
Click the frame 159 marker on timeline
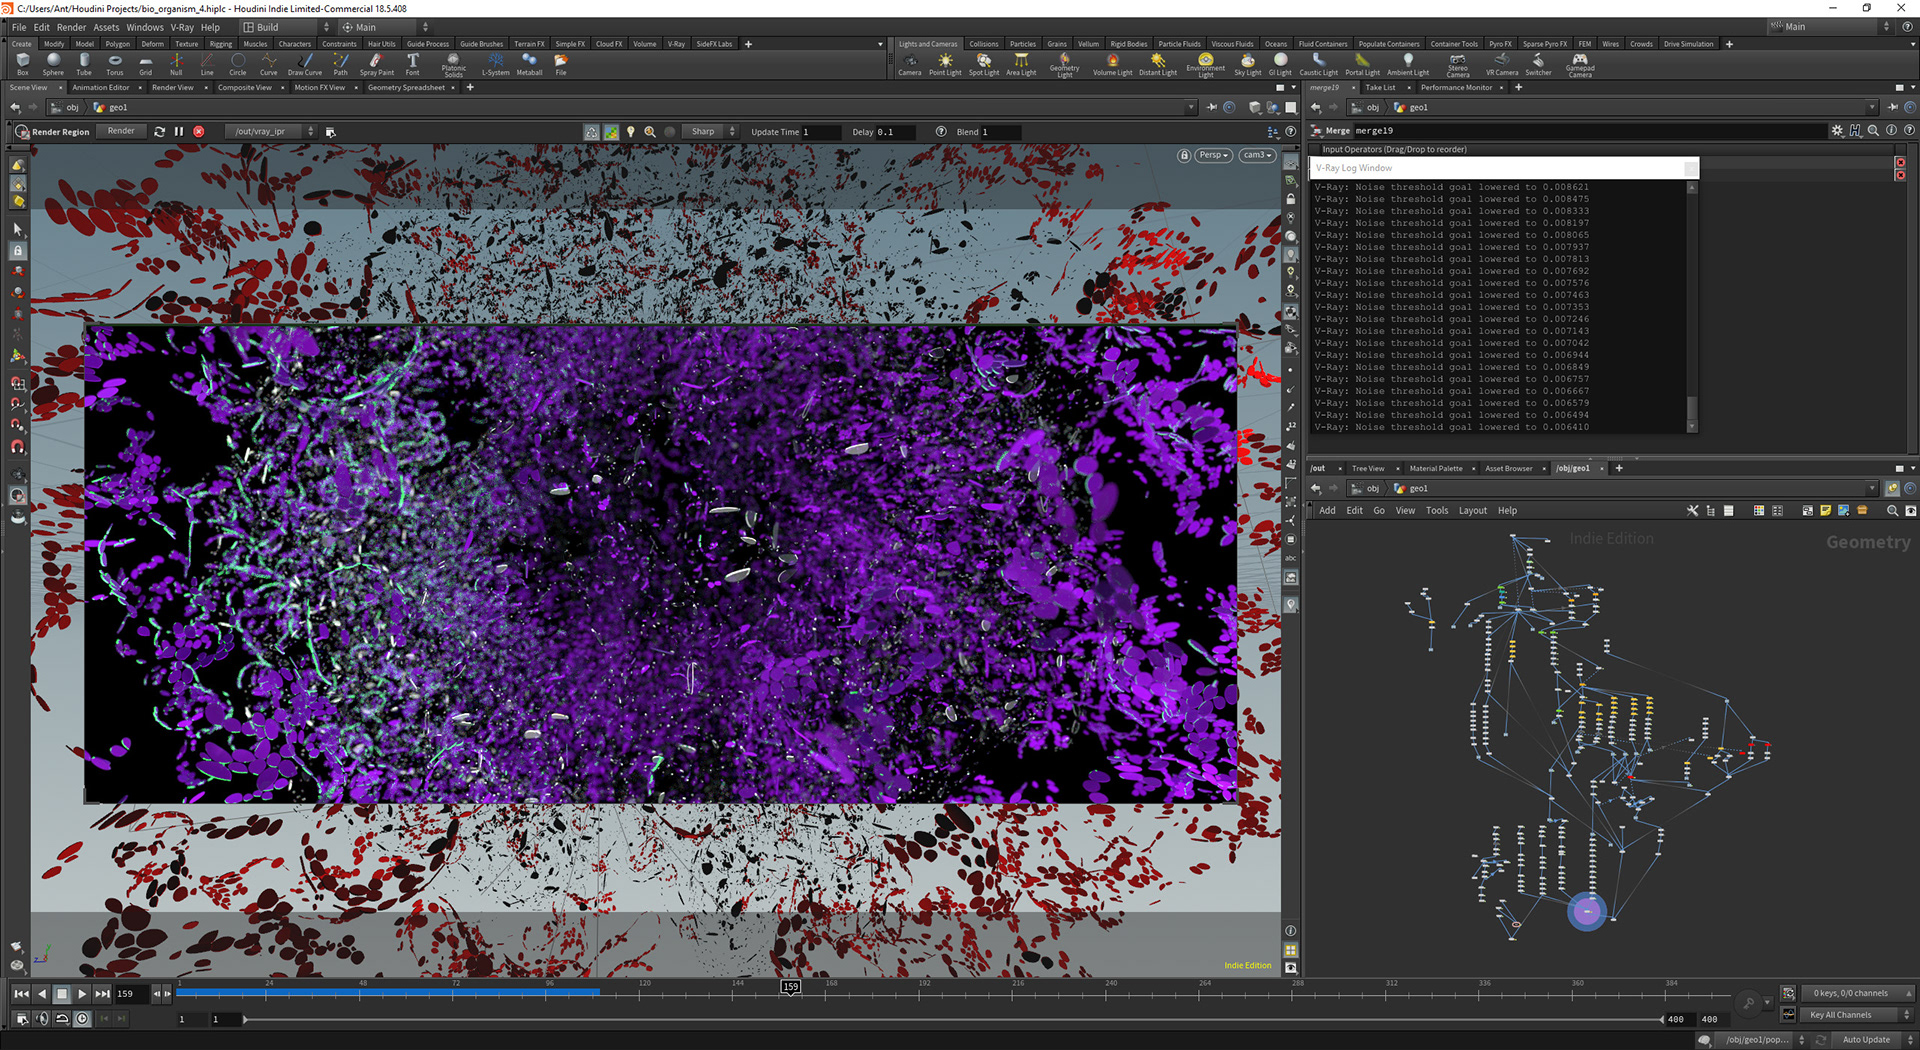(x=790, y=987)
